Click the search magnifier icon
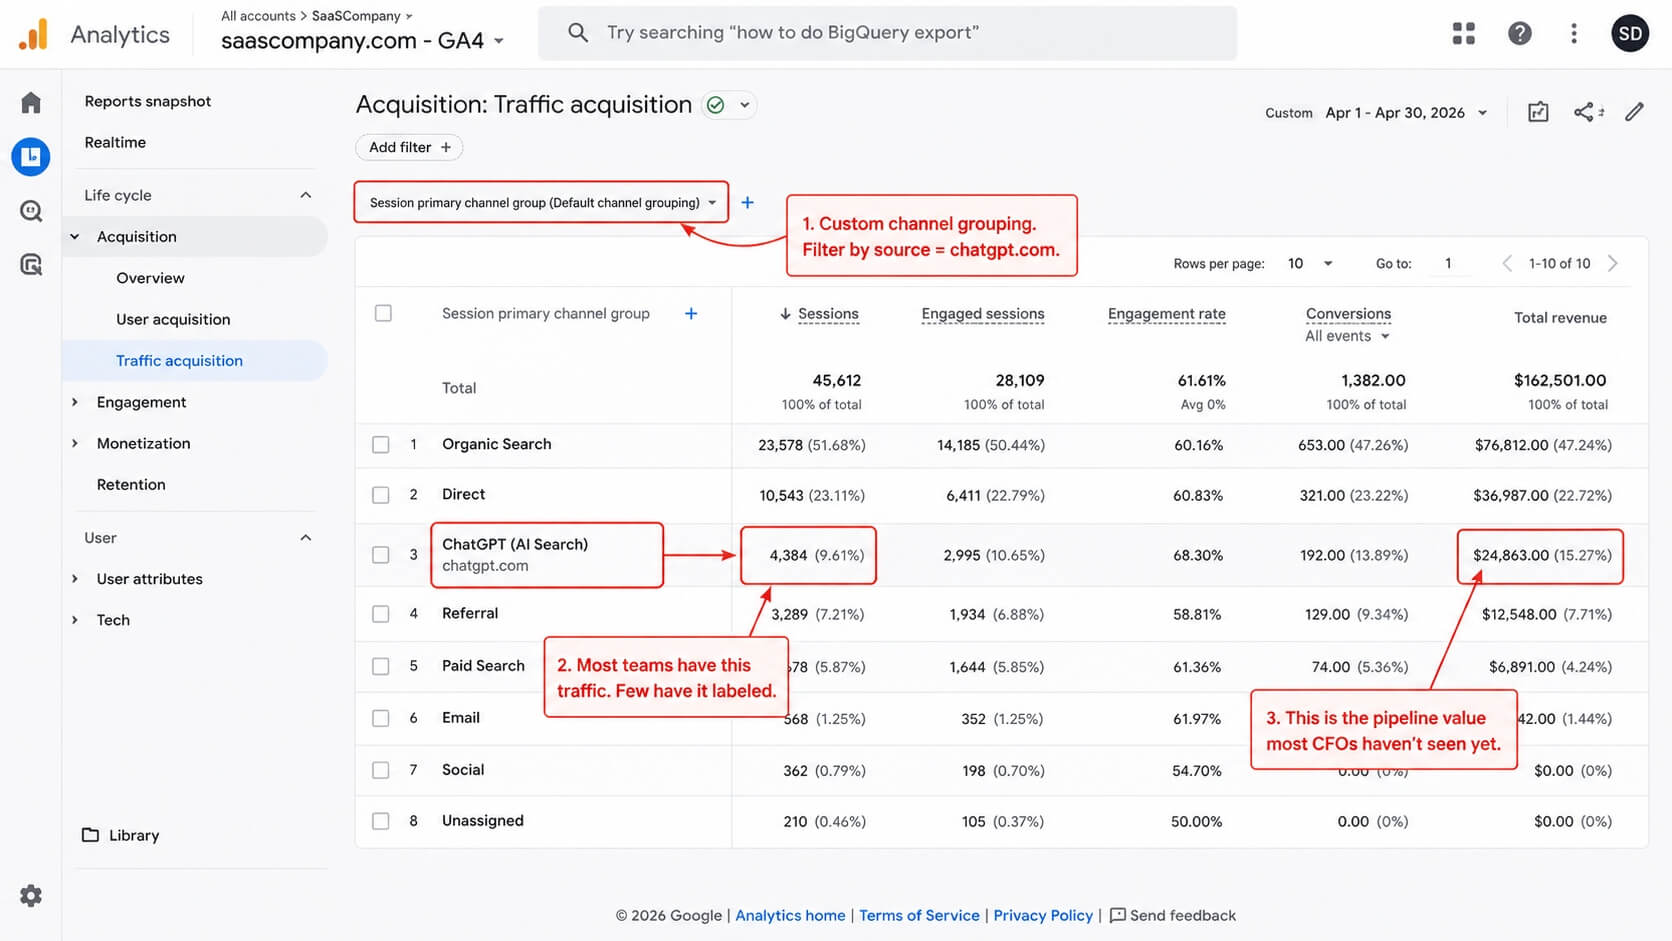The width and height of the screenshot is (1672, 941). [x=578, y=33]
